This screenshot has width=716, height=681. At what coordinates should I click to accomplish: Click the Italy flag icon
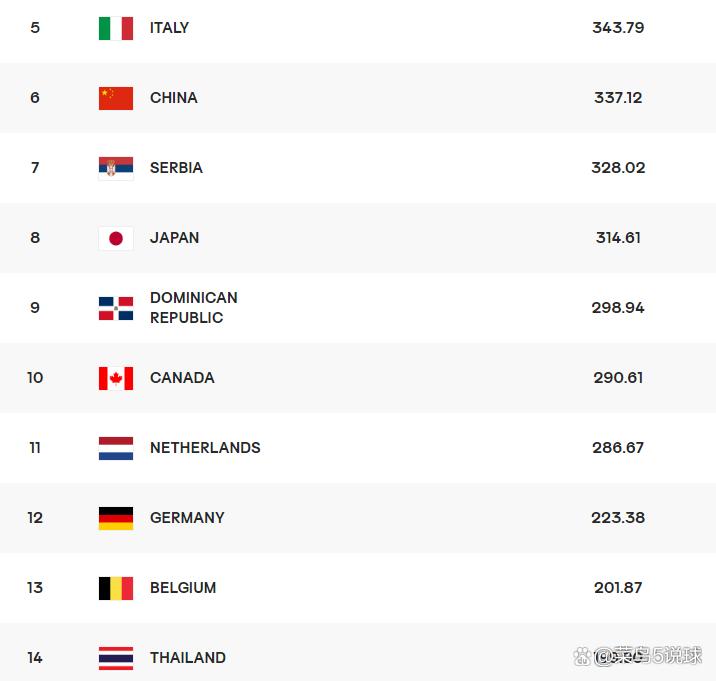coord(116,28)
